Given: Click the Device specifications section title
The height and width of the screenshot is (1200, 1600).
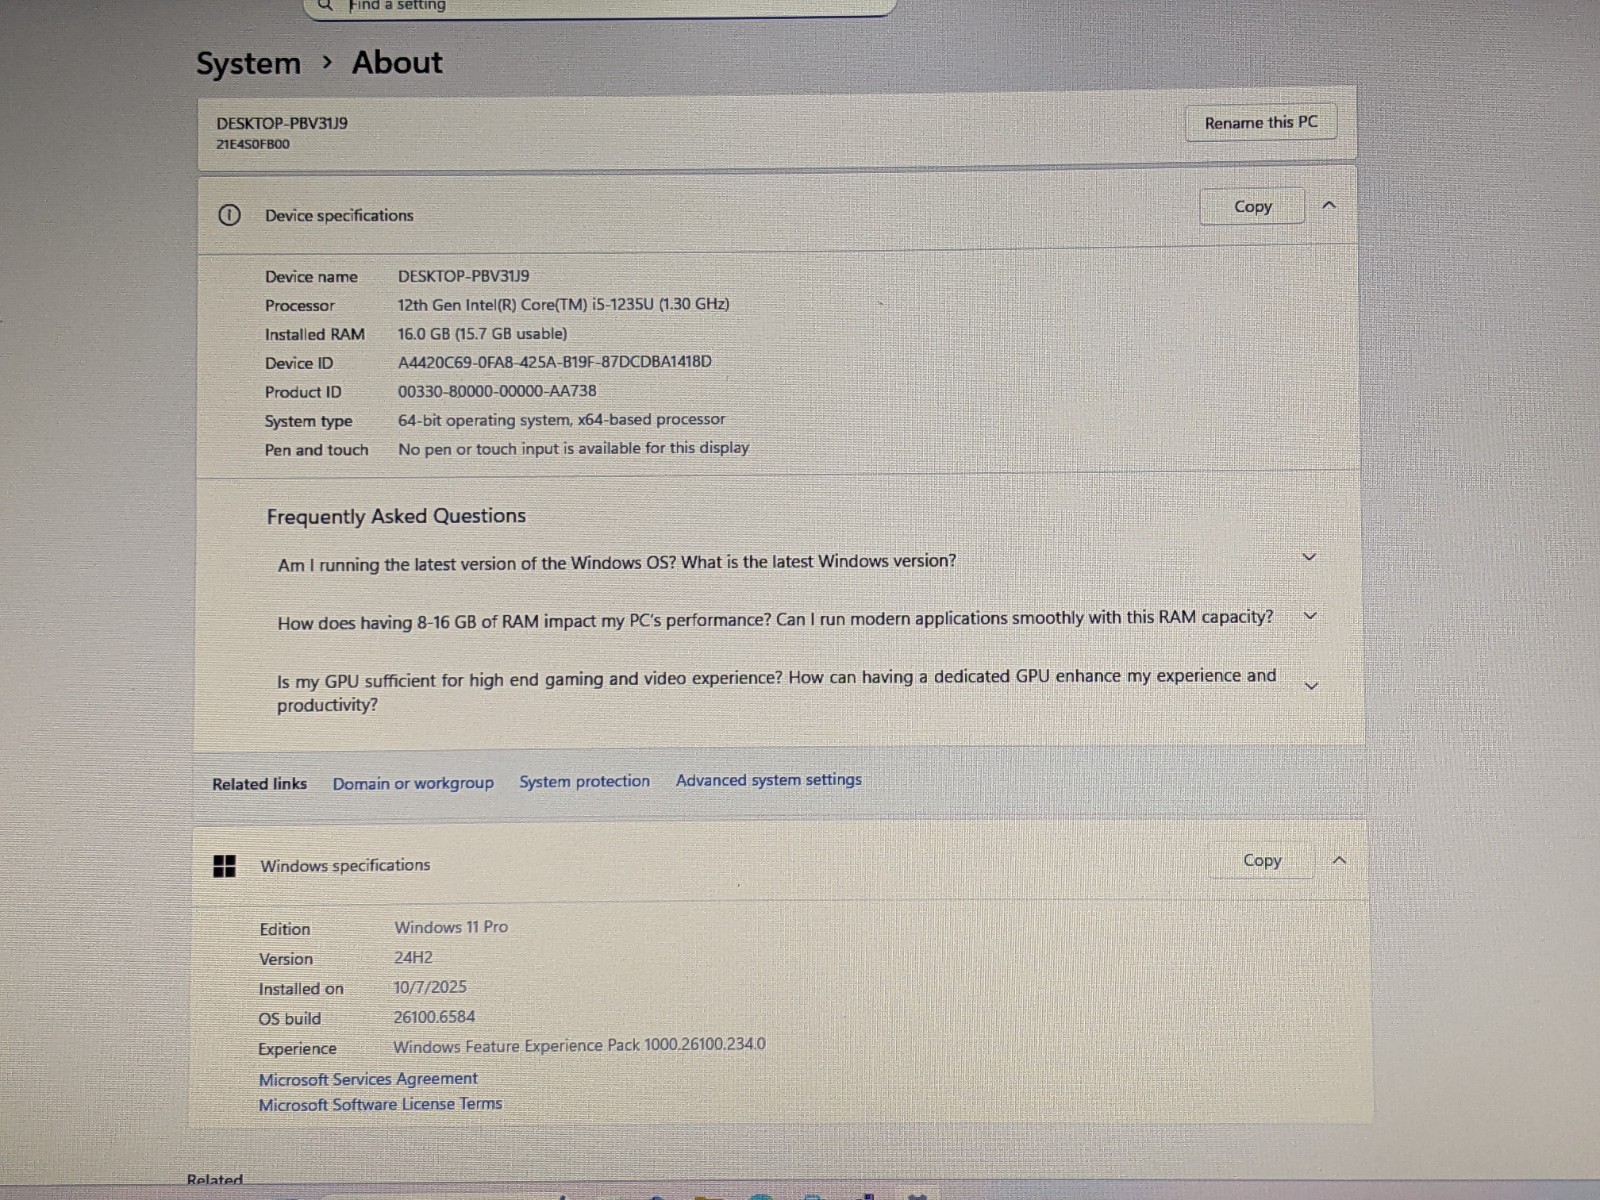Looking at the screenshot, I should pyautogui.click(x=339, y=215).
